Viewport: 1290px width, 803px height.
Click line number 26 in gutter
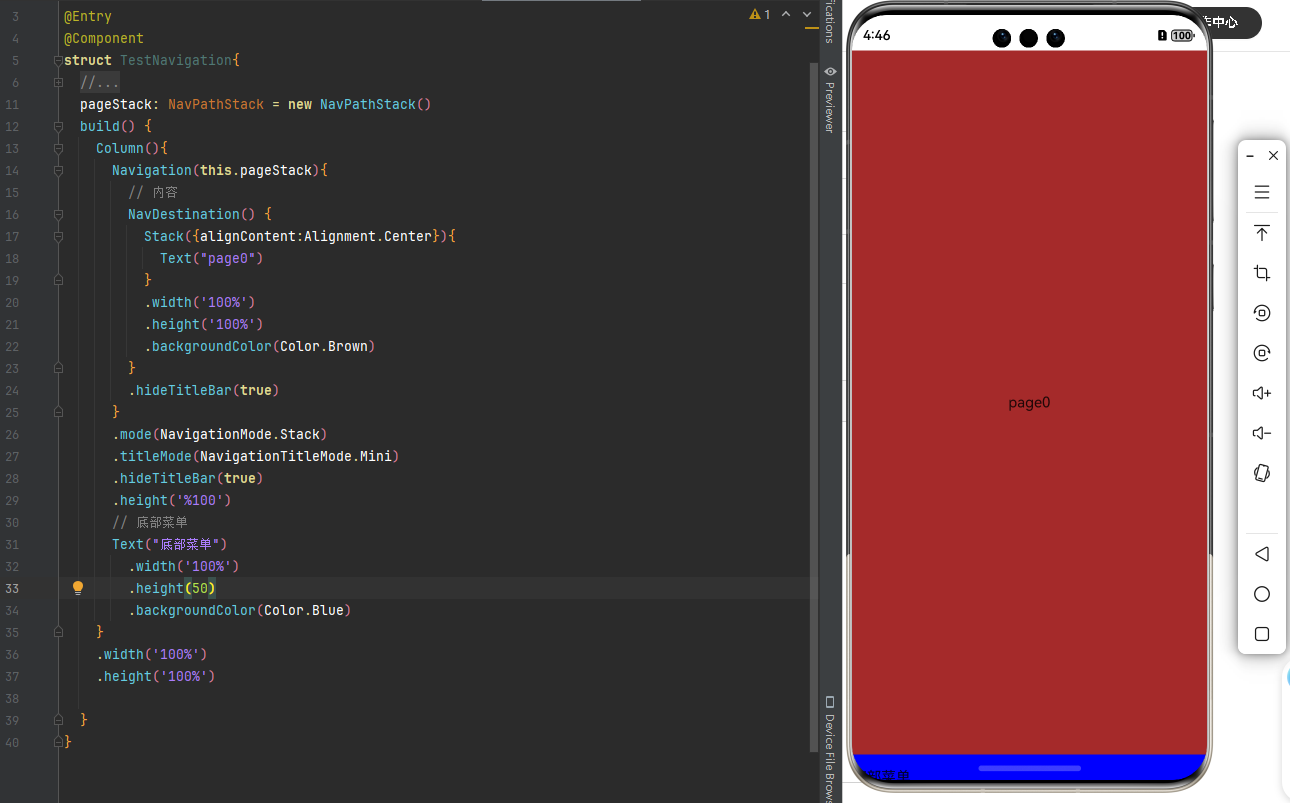[13, 434]
